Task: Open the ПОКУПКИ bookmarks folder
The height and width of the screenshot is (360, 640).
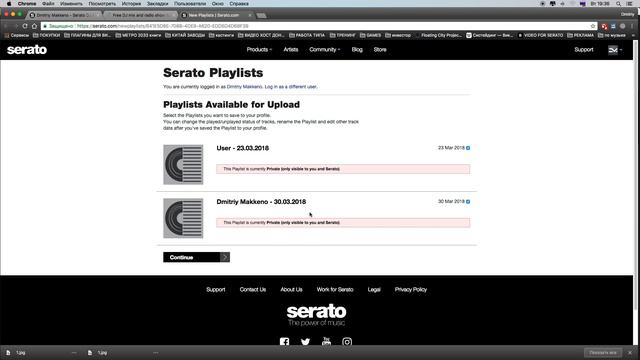Action: click(x=46, y=35)
